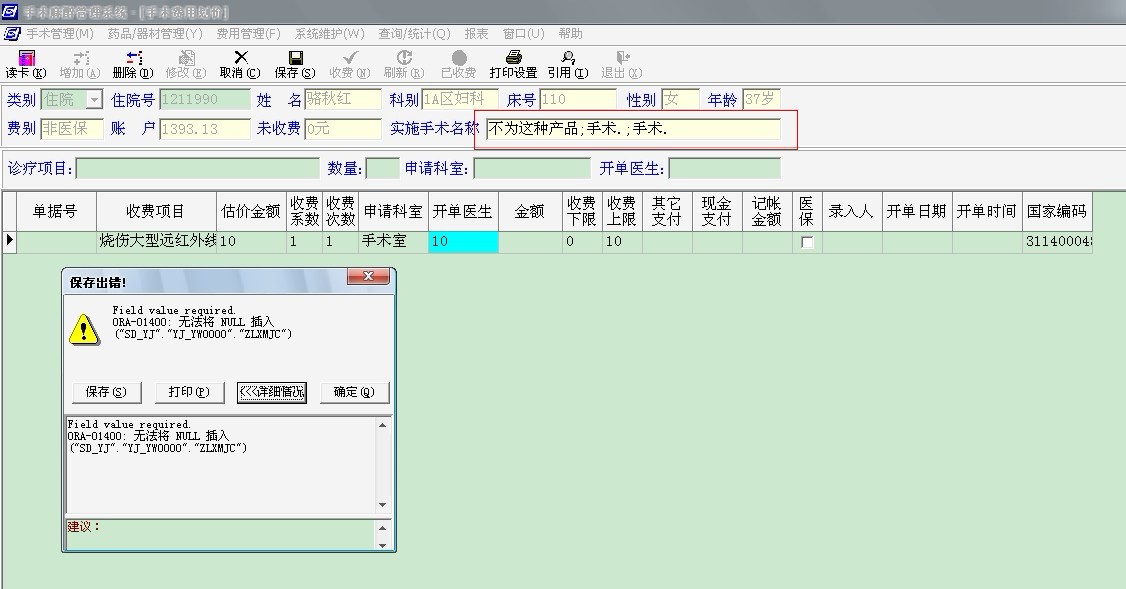This screenshot has width=1126, height=589.
Task: Click the 开单医生 input field above the table
Action: coord(725,169)
